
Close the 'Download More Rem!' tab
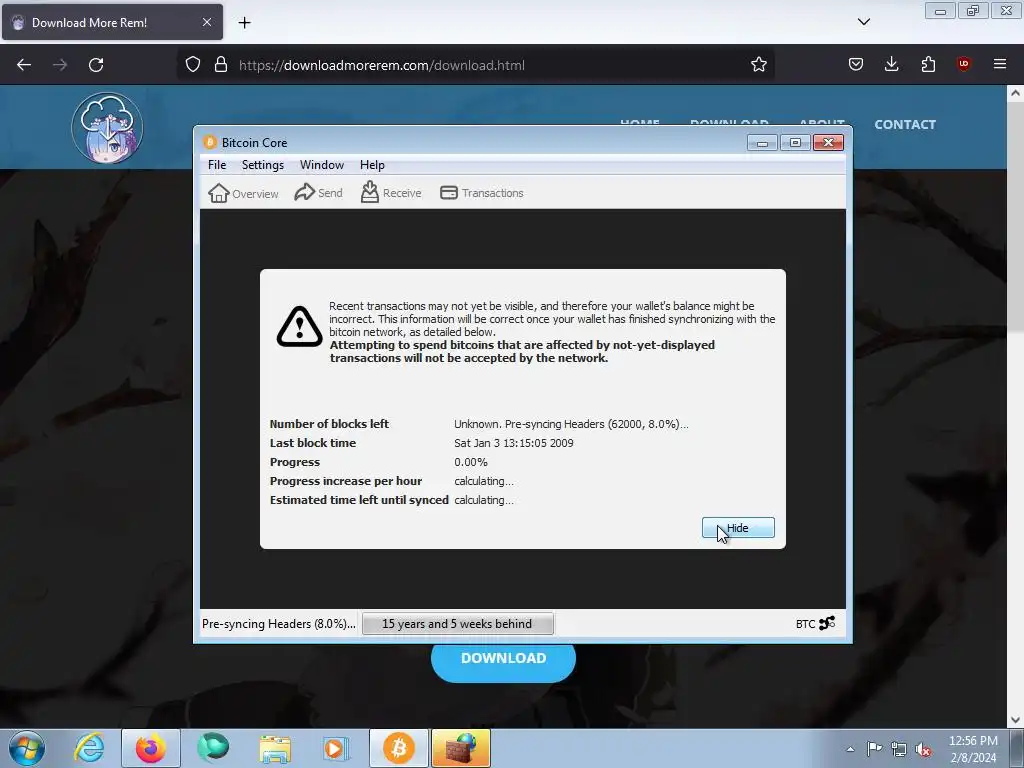point(206,22)
